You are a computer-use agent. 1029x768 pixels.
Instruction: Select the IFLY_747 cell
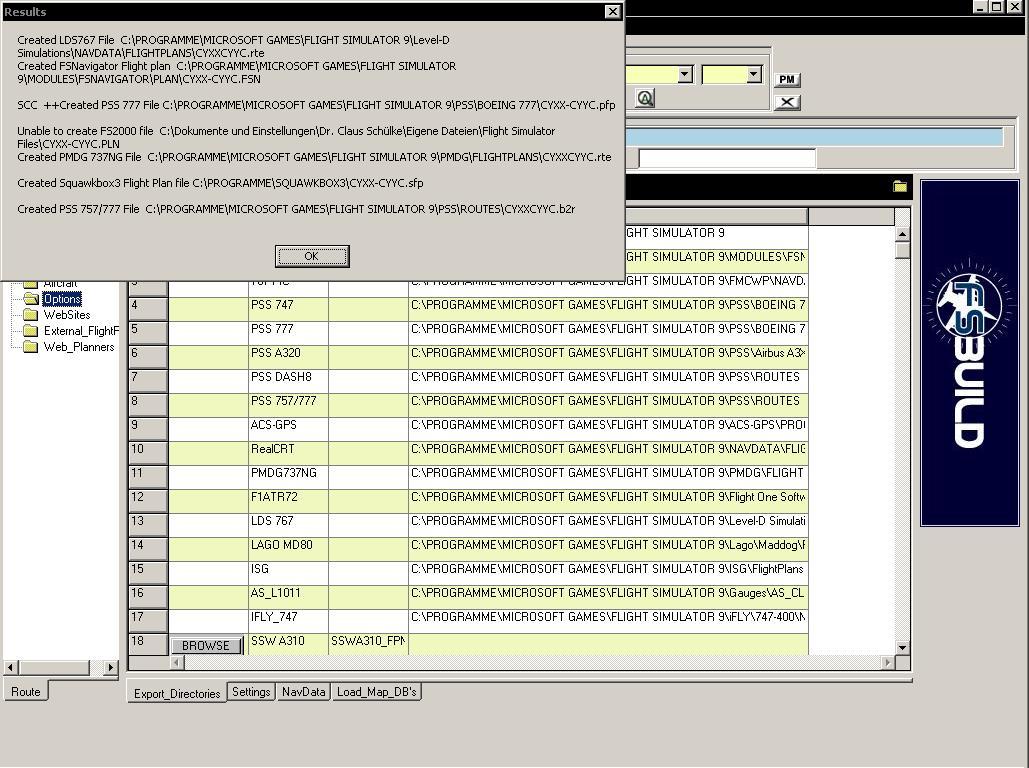[x=288, y=621]
